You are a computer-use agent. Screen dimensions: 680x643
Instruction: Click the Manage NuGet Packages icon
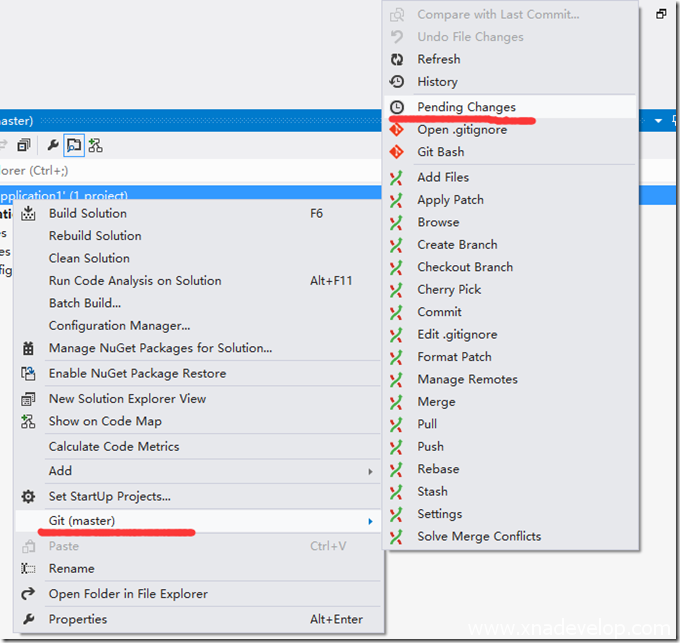(x=29, y=348)
